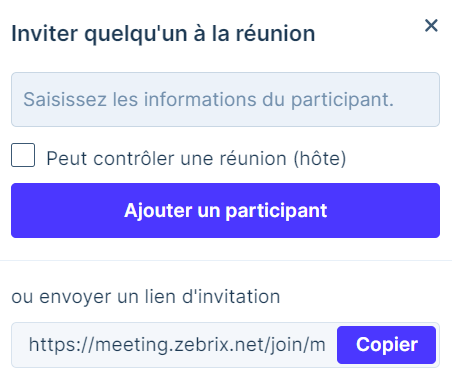Close the invite dialog with the X icon

431,25
